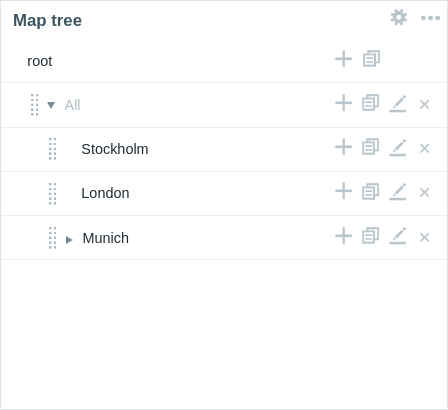This screenshot has height=410, width=448.
Task: Select the London map entry
Action: point(105,193)
